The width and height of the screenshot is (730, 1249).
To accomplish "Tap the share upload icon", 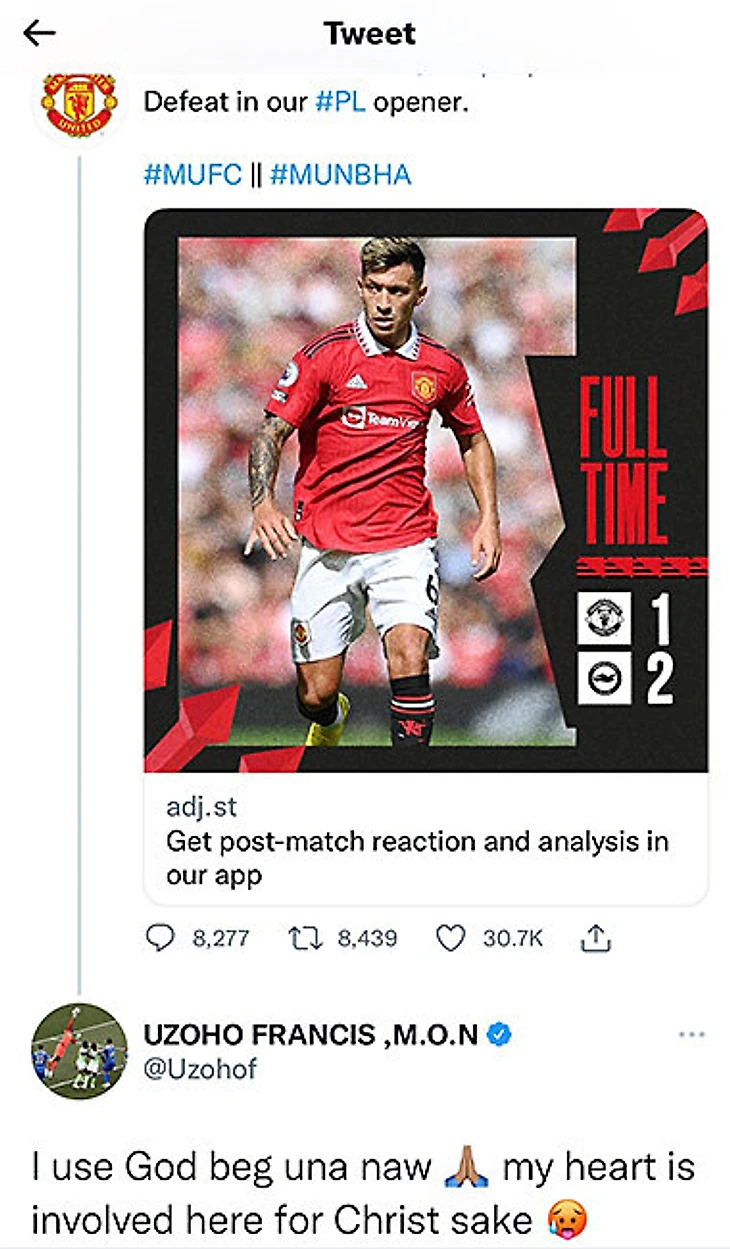I will pos(594,938).
